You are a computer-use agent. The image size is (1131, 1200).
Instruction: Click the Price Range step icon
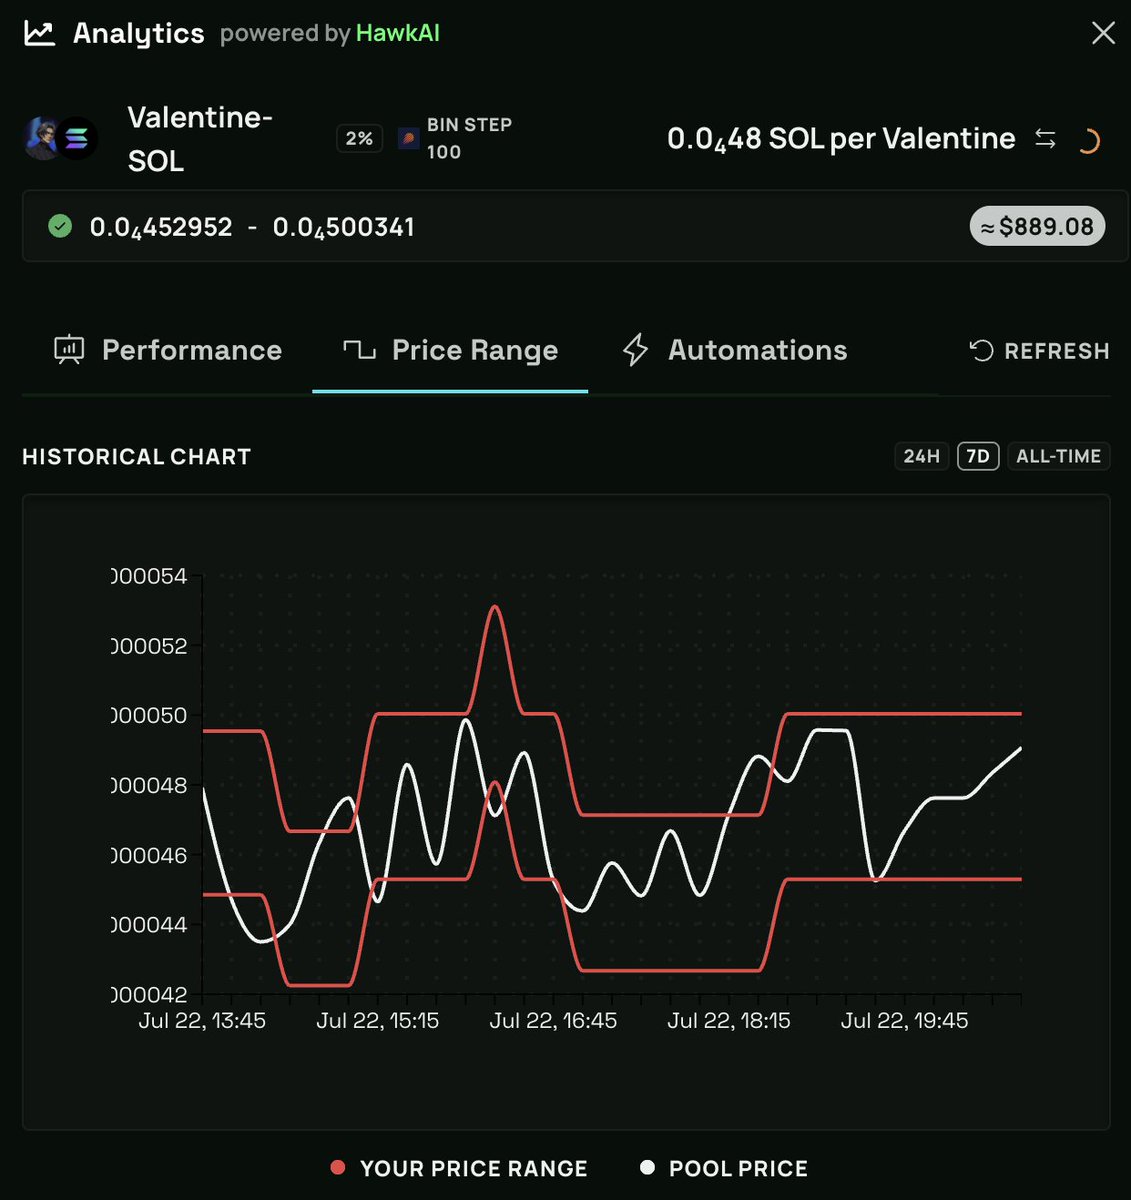point(359,349)
